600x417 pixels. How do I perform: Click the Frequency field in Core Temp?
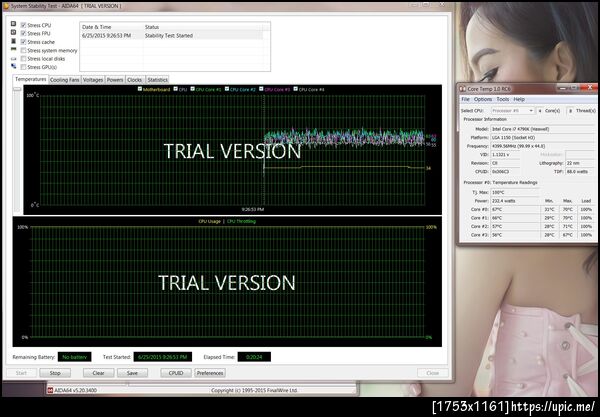tap(543, 146)
